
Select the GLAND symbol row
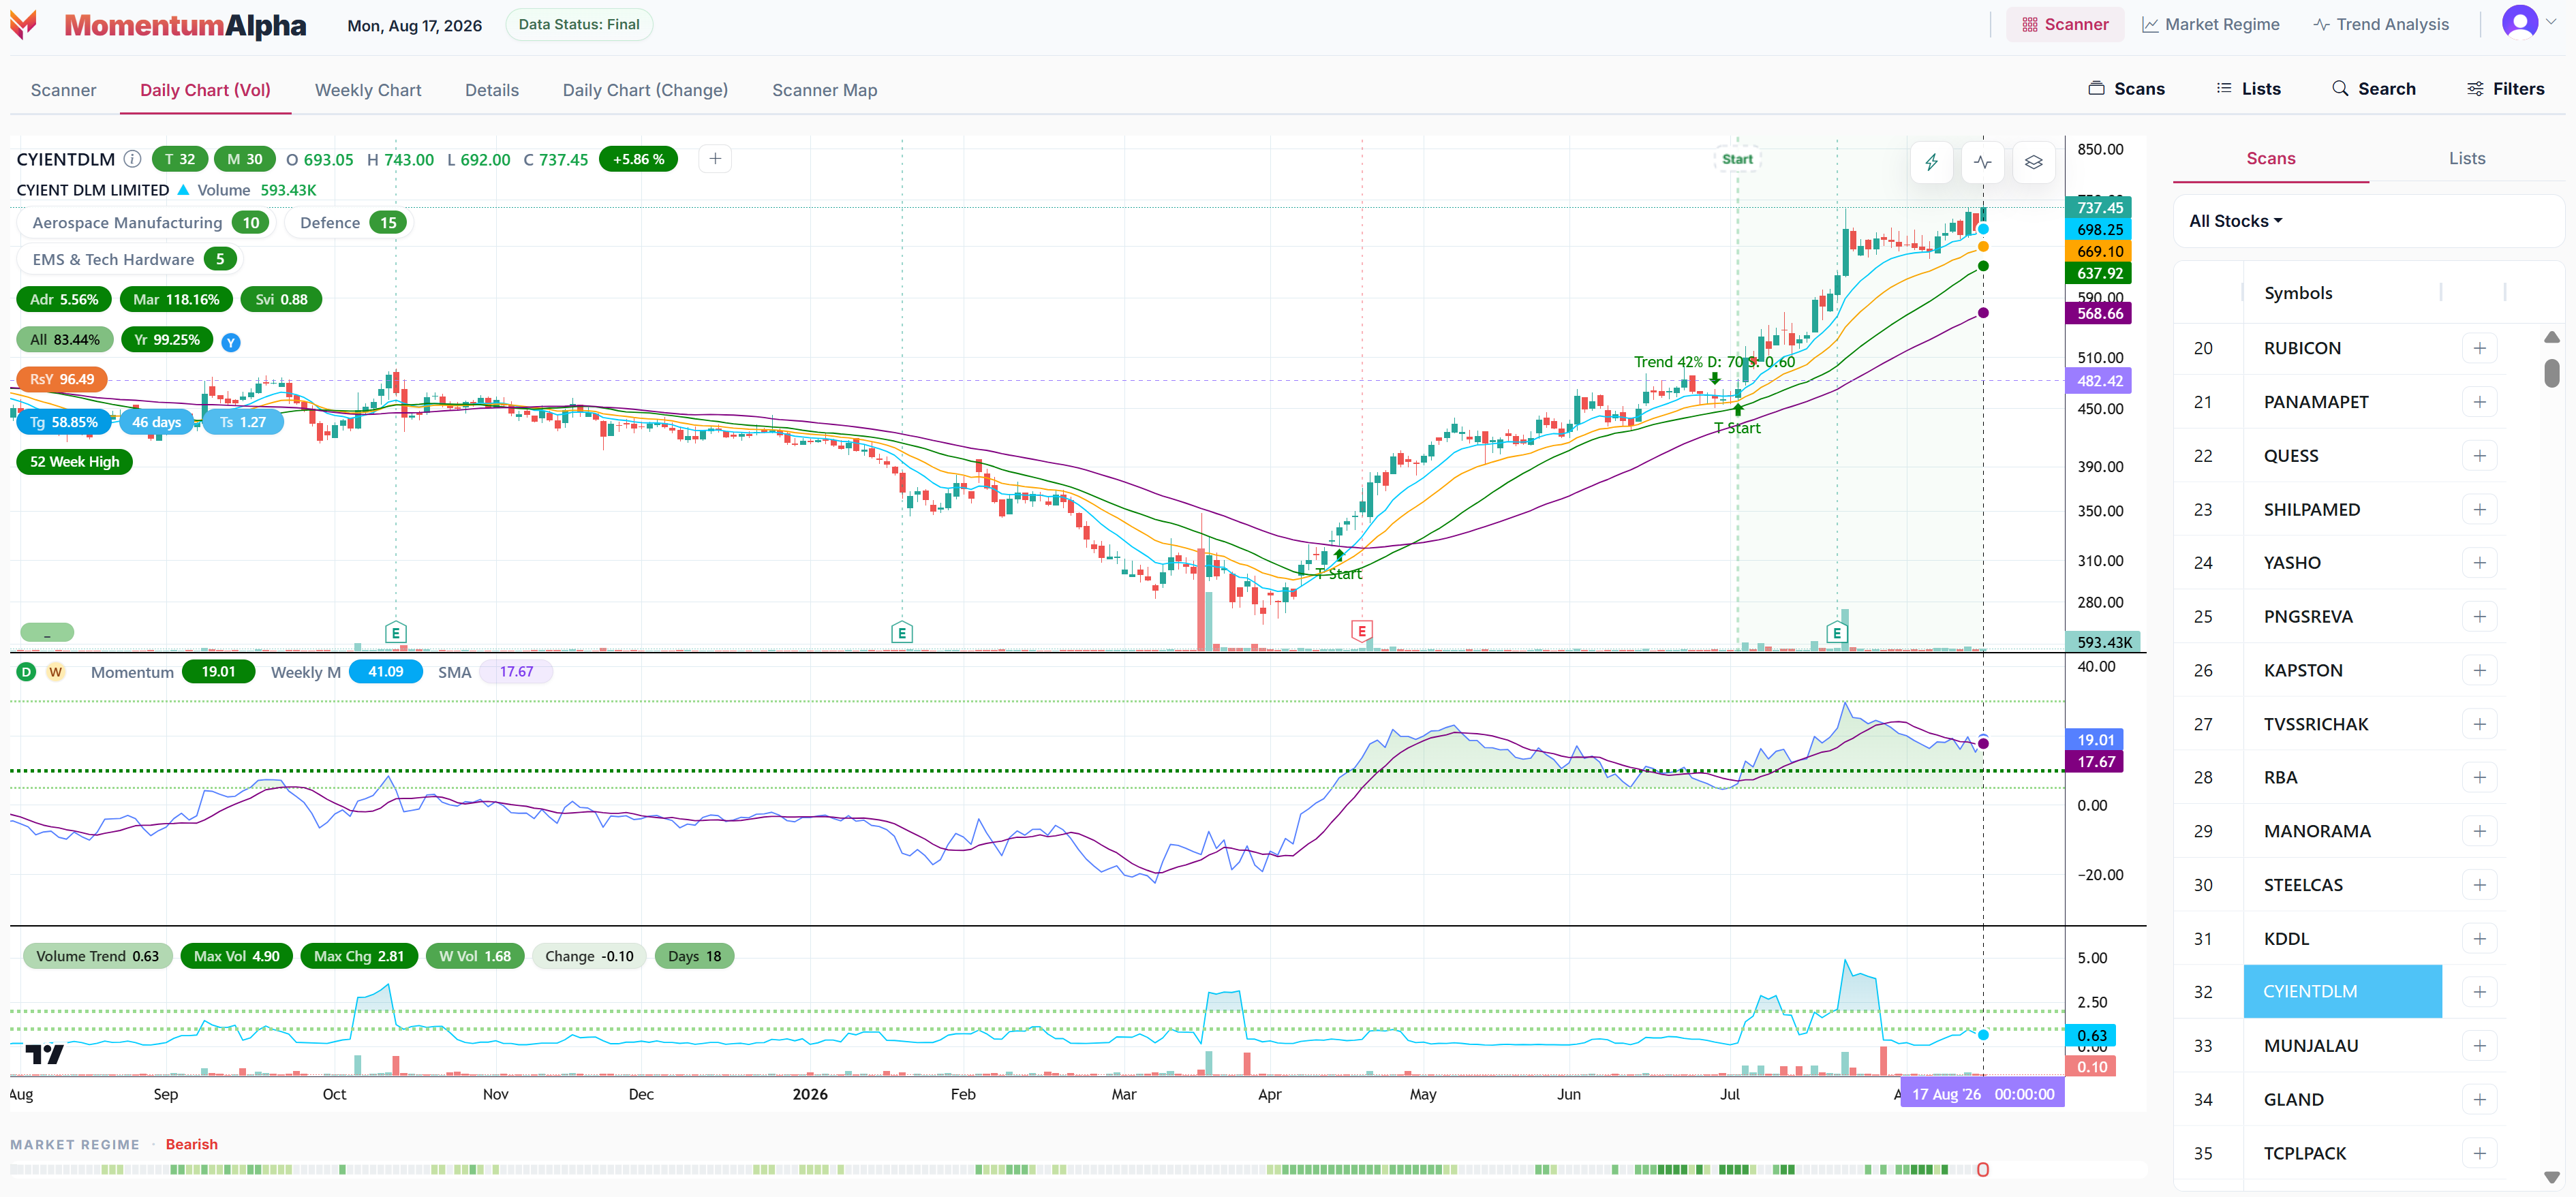2340,1100
